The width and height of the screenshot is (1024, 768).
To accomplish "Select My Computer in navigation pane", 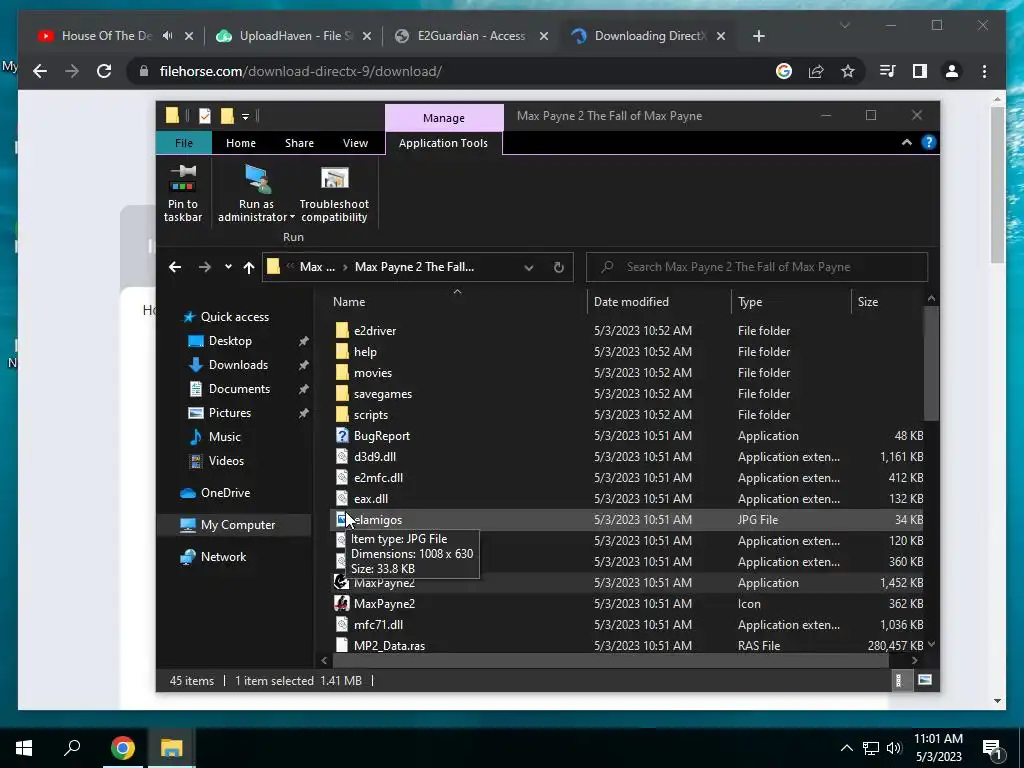I will pos(238,525).
